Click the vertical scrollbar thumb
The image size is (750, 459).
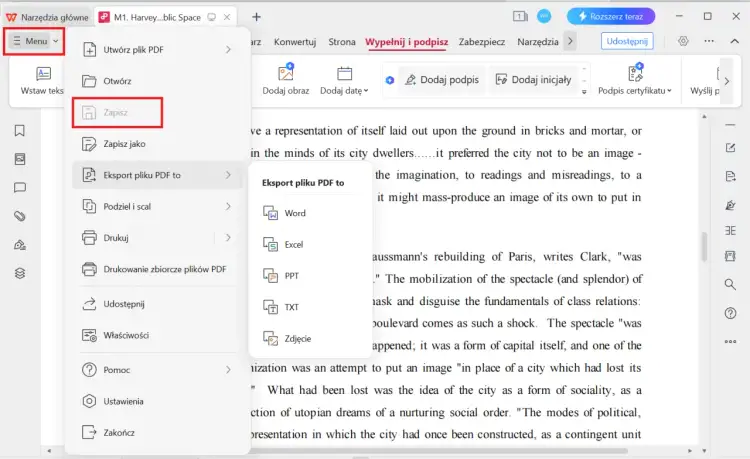coord(704,247)
